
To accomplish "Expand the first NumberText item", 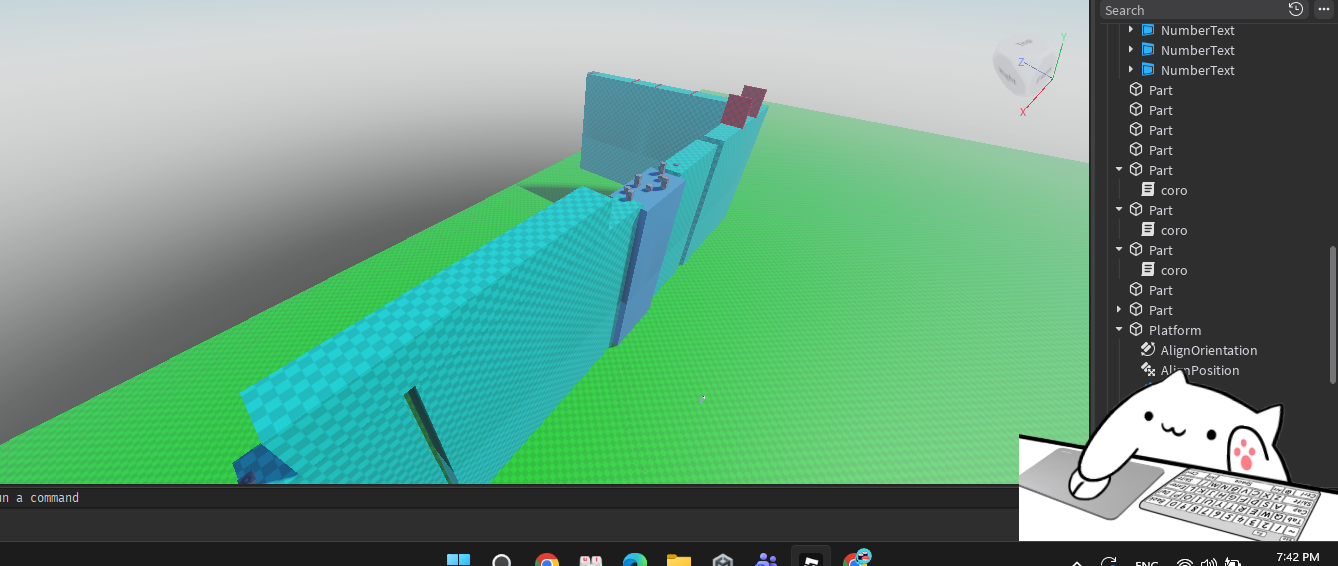I will click(x=1131, y=30).
